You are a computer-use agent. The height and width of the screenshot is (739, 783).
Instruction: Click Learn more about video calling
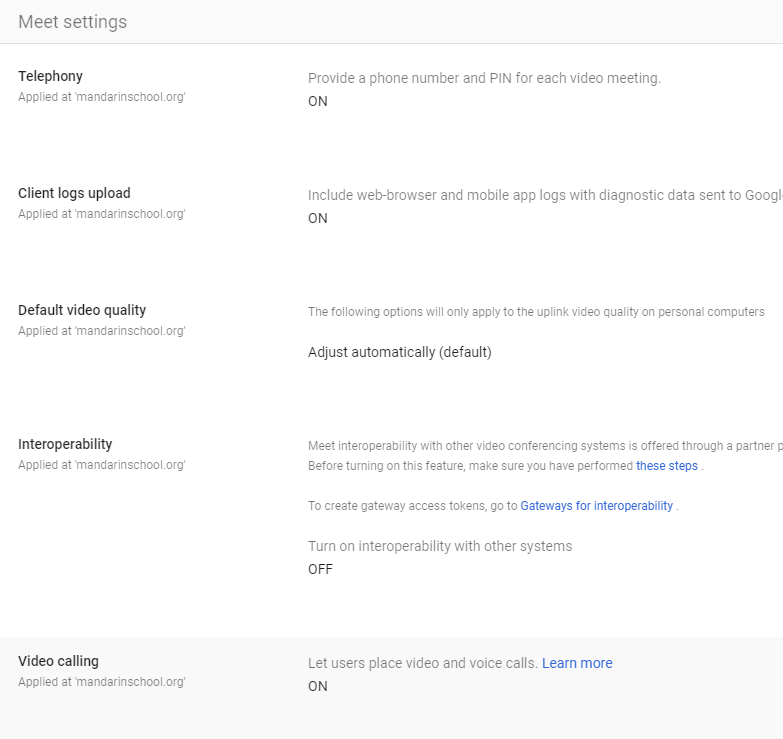point(577,663)
